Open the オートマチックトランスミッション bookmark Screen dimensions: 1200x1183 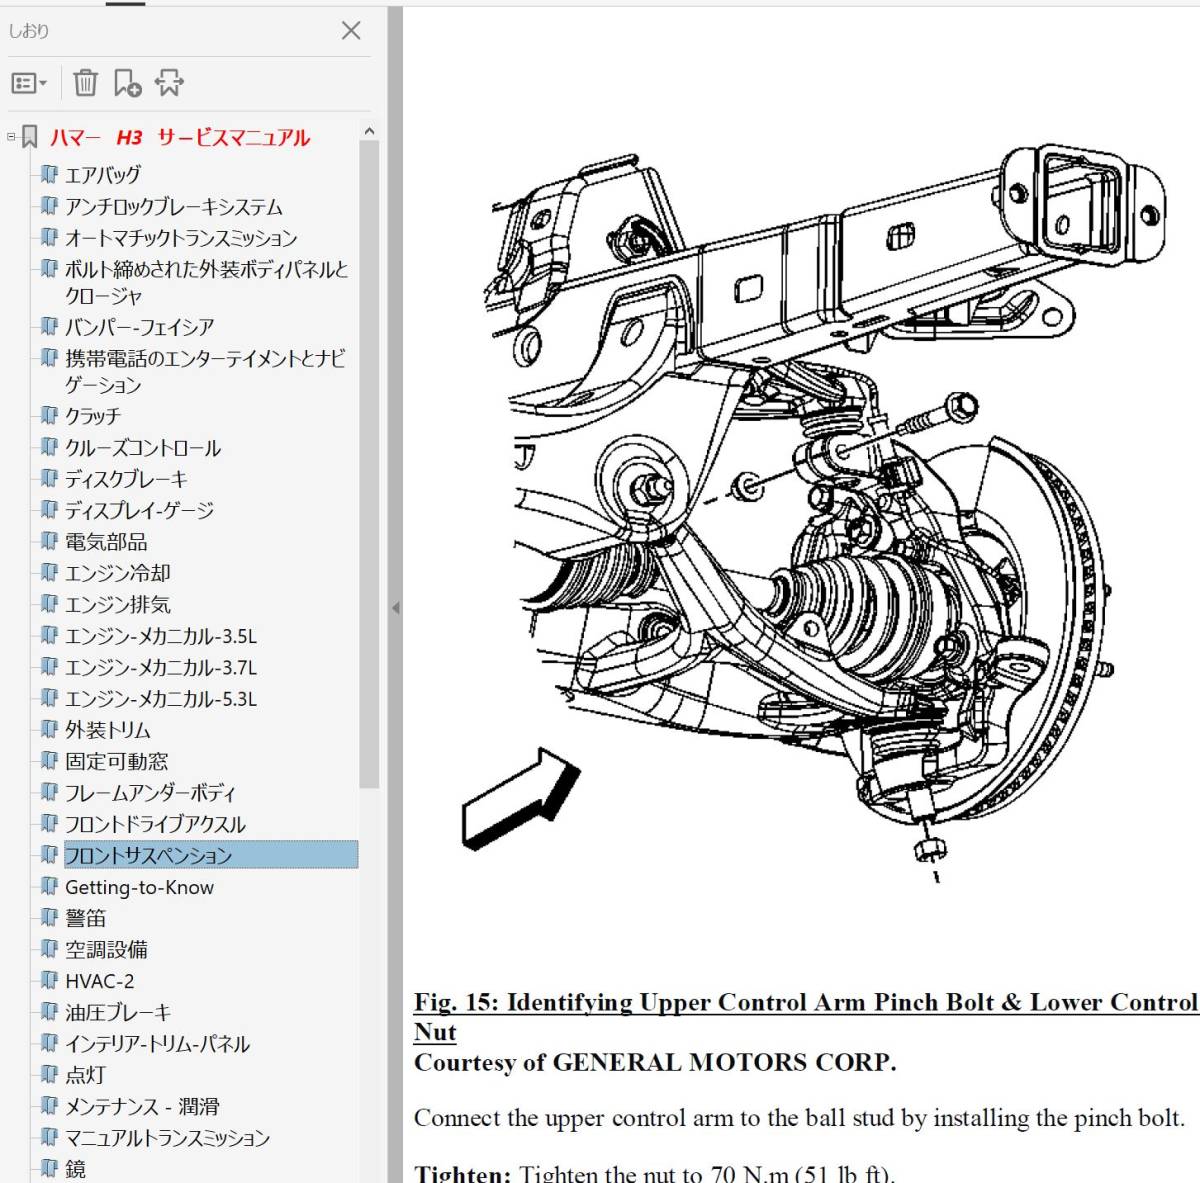[181, 238]
